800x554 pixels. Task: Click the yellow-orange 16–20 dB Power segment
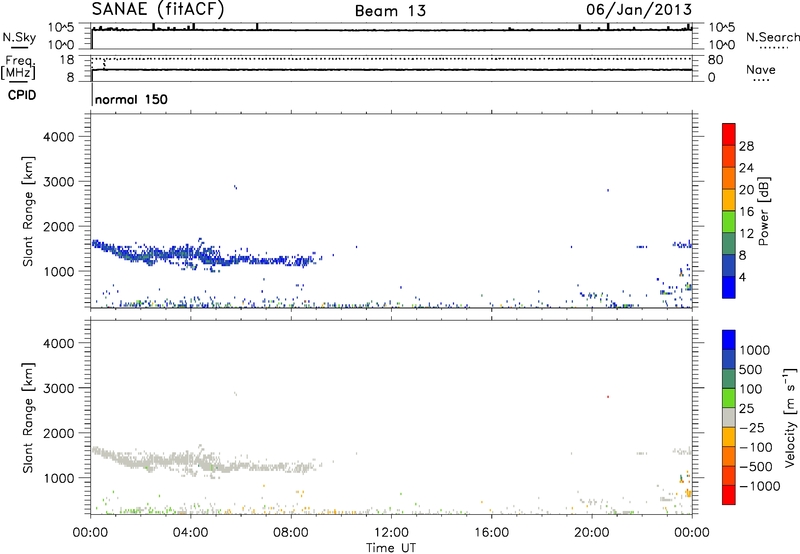(729, 200)
